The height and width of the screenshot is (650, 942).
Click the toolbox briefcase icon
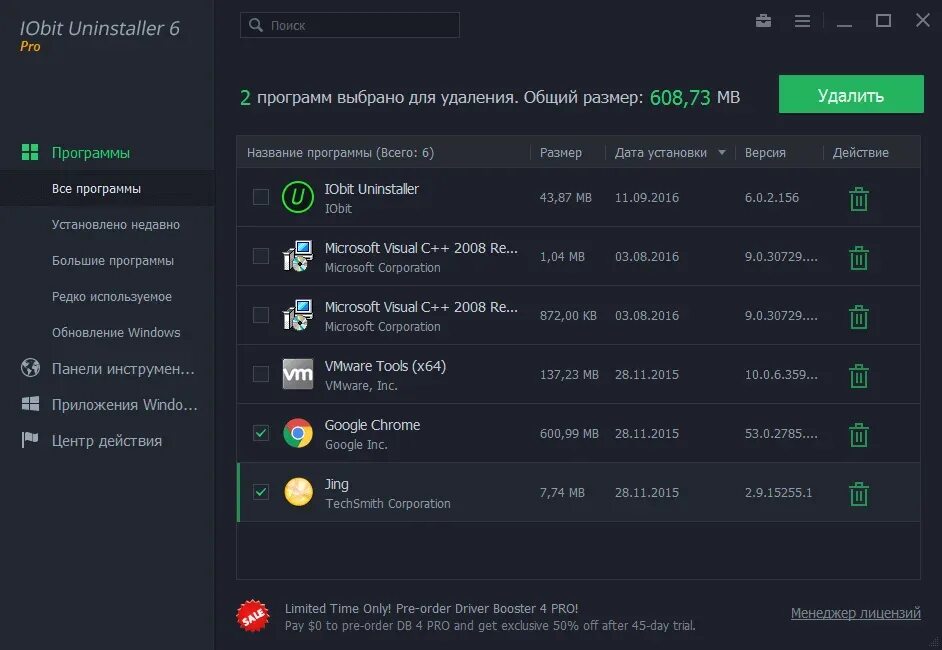click(763, 21)
